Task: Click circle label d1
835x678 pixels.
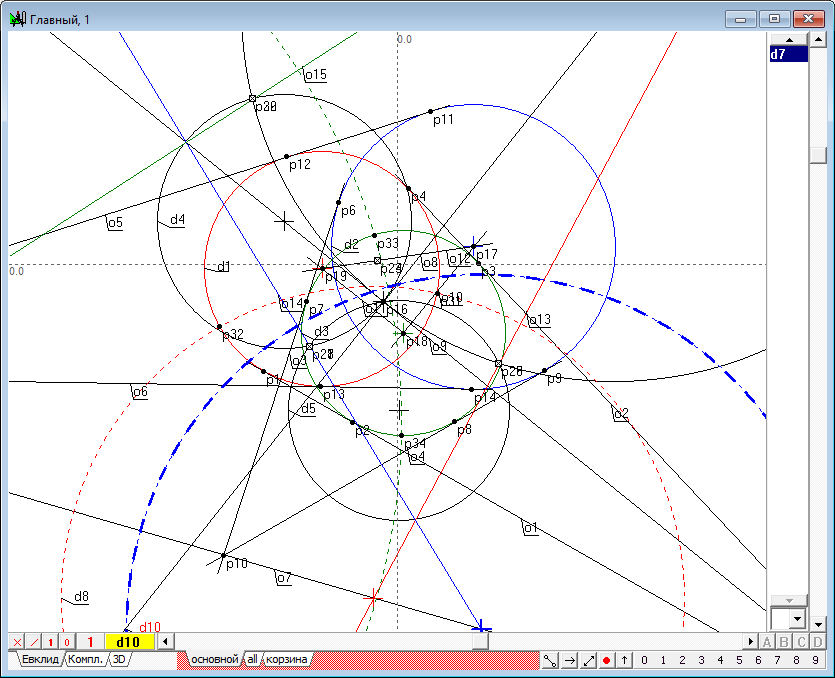Action: click(224, 266)
